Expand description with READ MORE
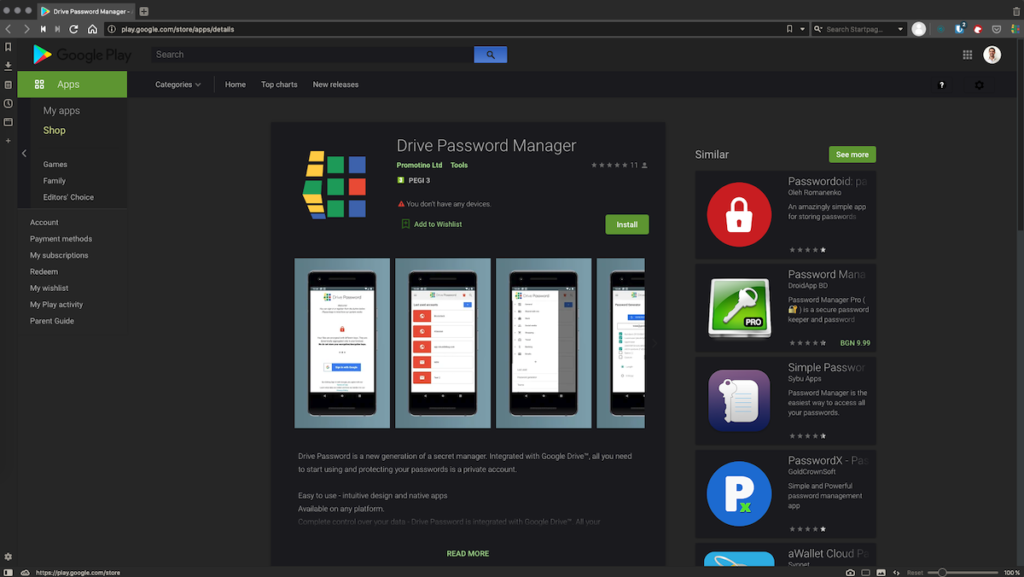Image resolution: width=1024 pixels, height=577 pixels. point(468,554)
